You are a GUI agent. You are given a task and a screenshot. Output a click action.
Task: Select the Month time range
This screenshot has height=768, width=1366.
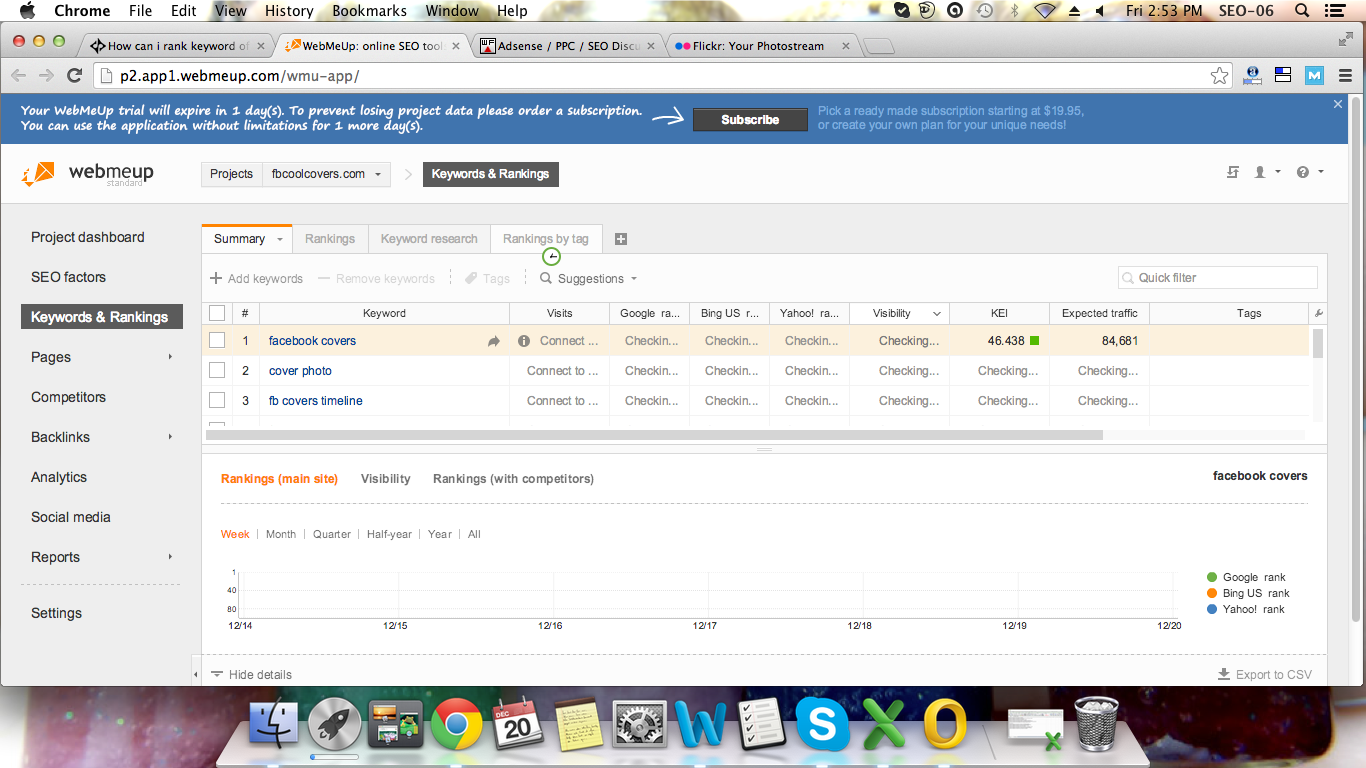point(281,534)
